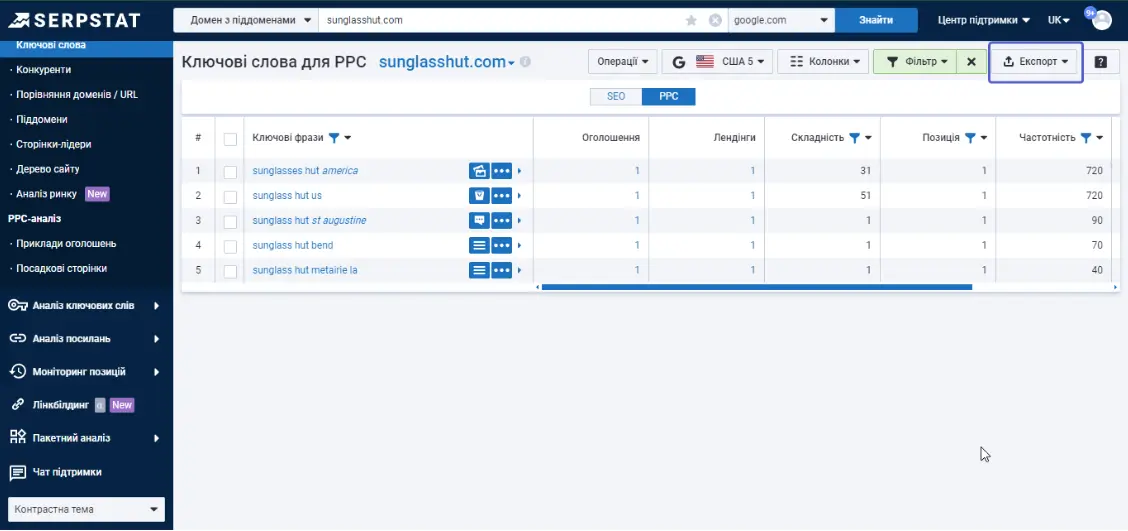Viewport: 1128px width, 531px height.
Task: Open Аналіз ринку in sidebar
Action: pyautogui.click(x=47, y=194)
